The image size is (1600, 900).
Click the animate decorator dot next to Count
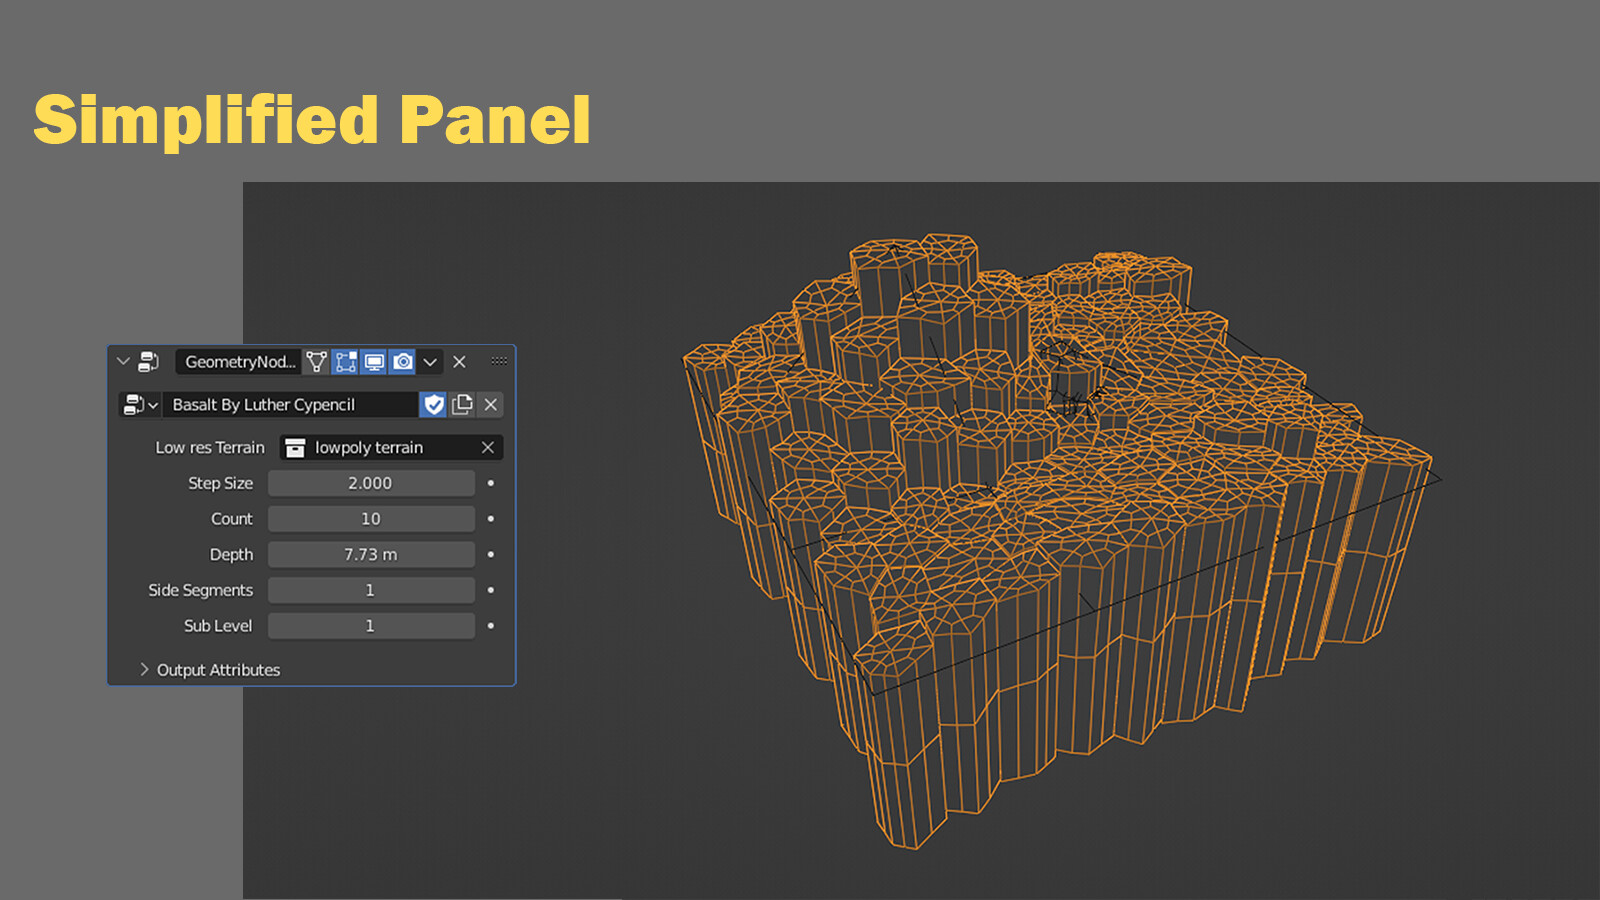click(x=489, y=518)
